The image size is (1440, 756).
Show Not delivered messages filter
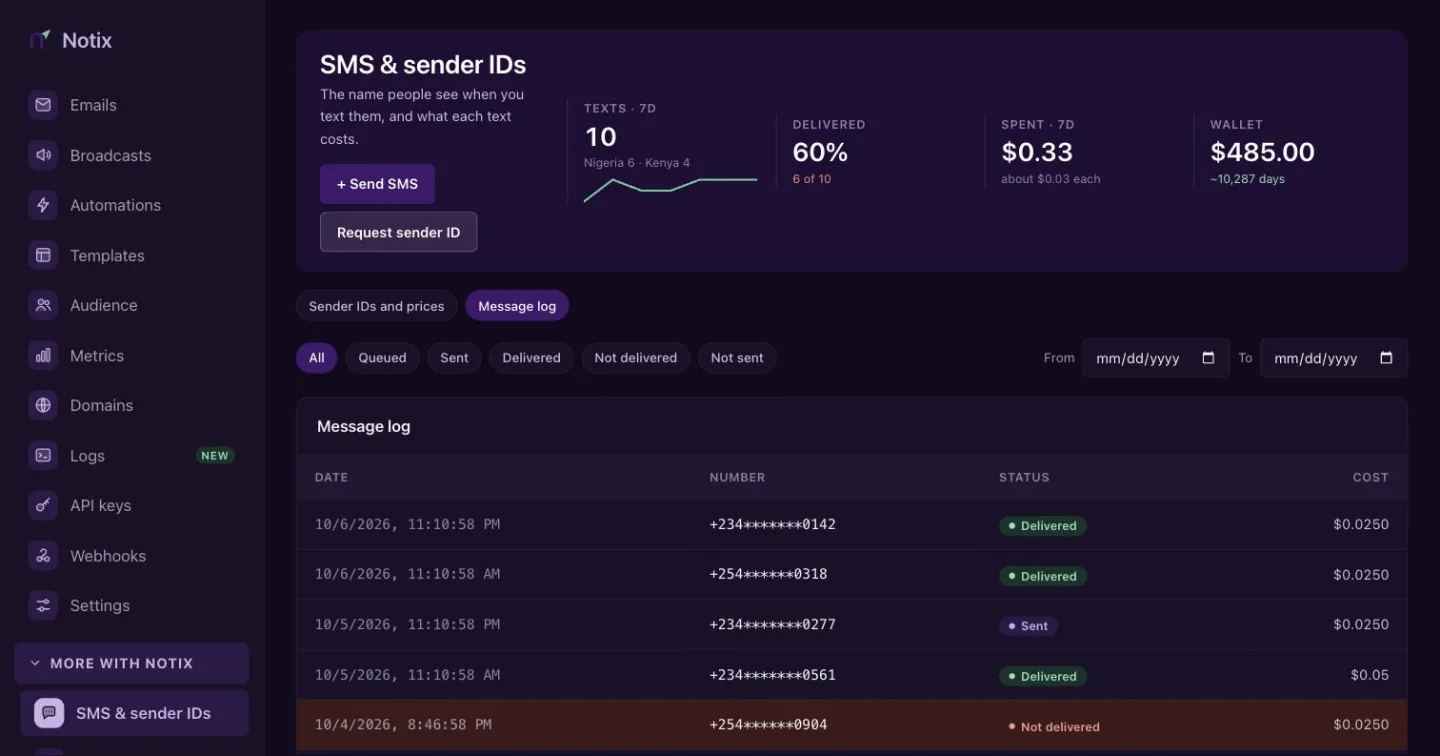[635, 358]
